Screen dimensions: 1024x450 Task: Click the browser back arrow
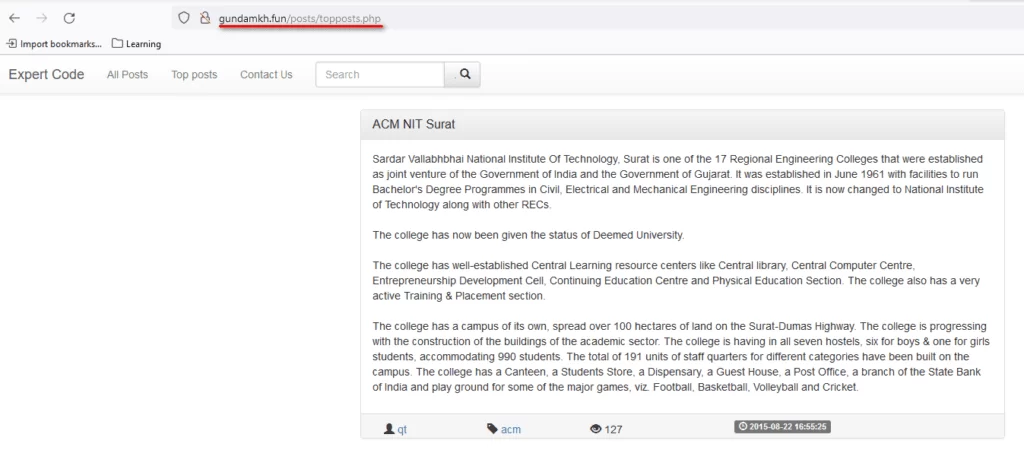click(x=14, y=18)
